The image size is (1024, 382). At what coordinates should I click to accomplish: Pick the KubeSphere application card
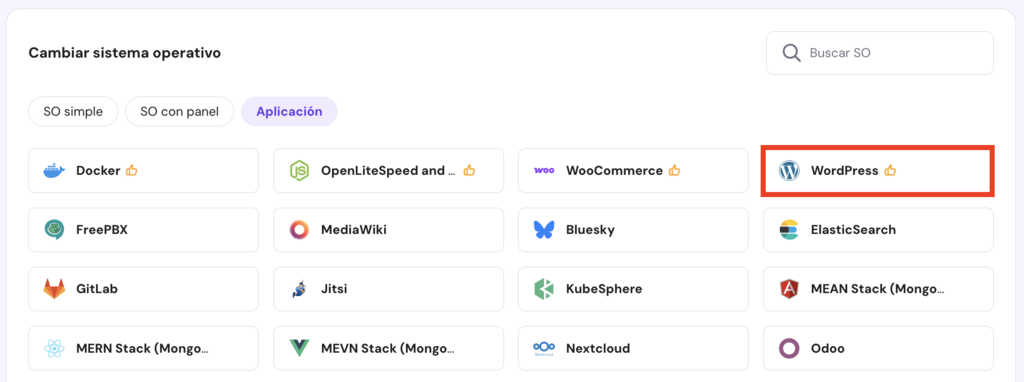pyautogui.click(x=633, y=289)
